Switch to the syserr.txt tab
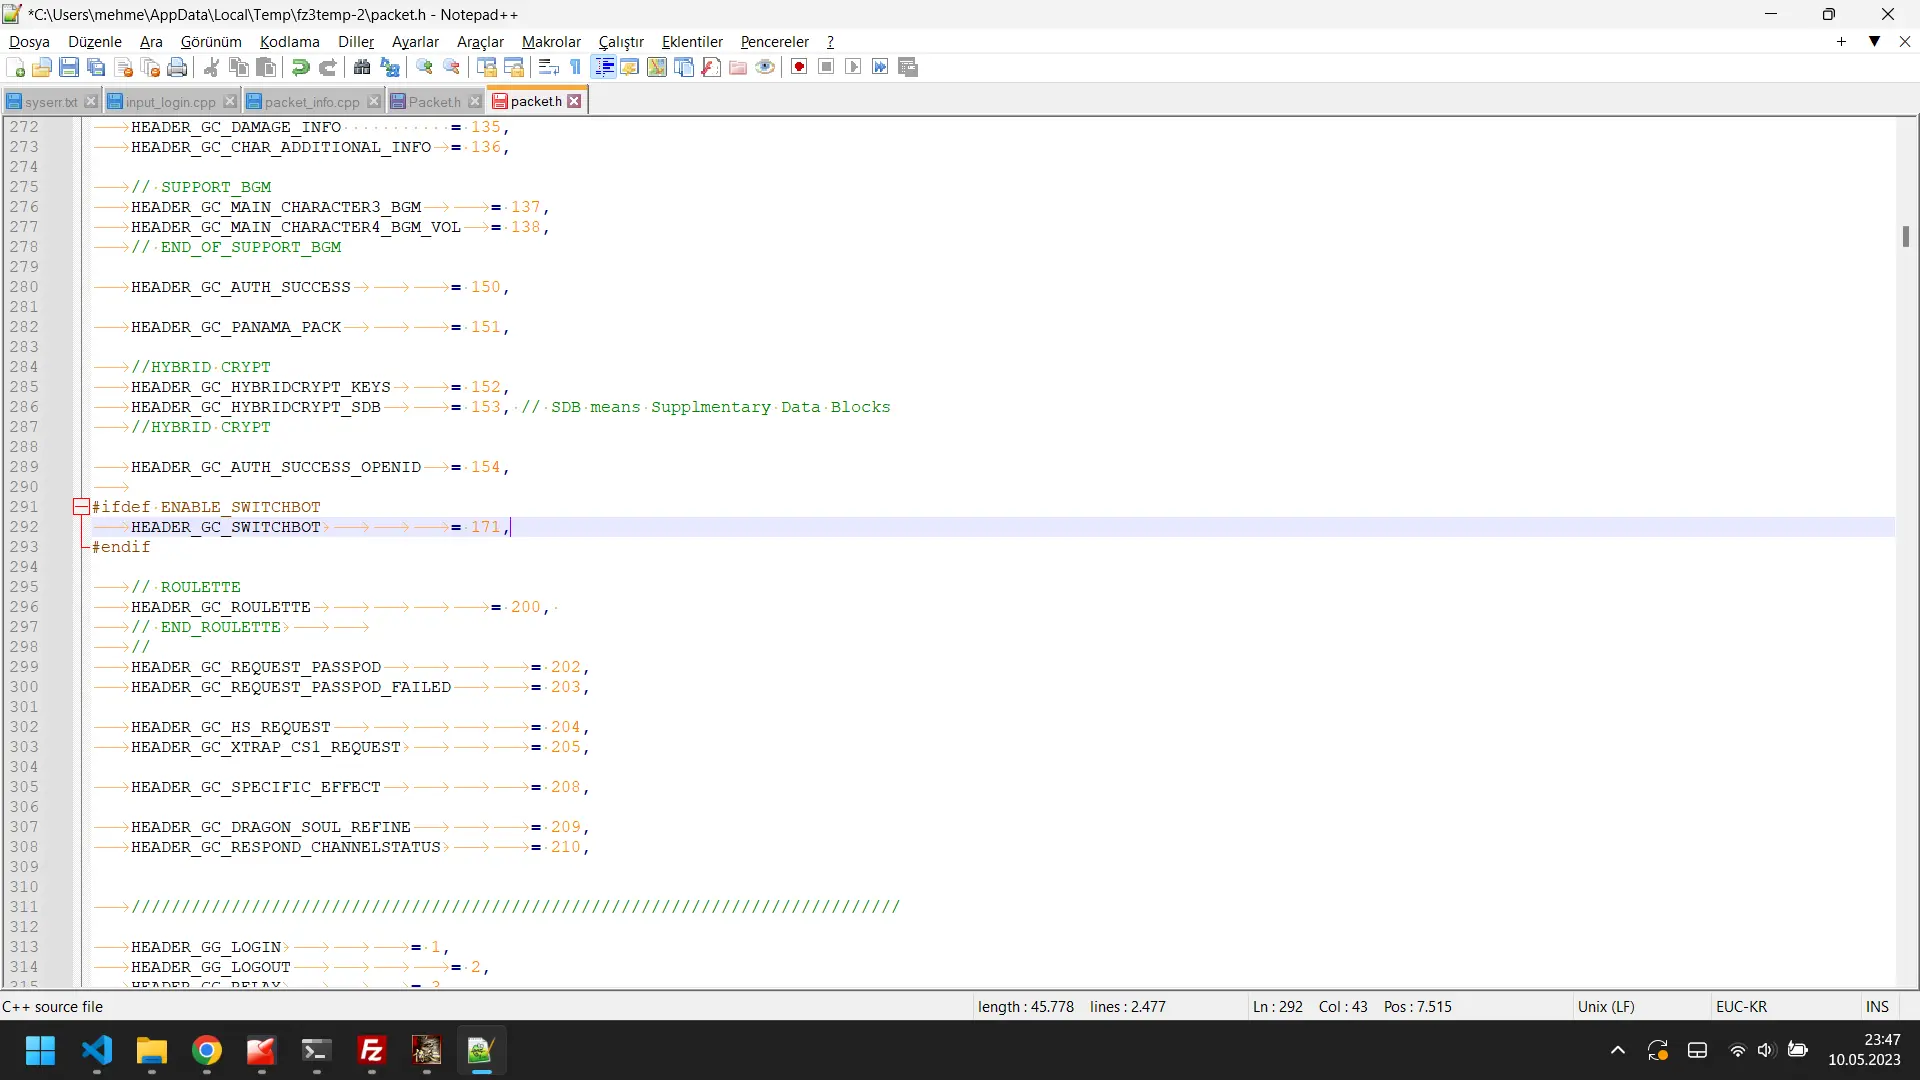 [x=50, y=102]
